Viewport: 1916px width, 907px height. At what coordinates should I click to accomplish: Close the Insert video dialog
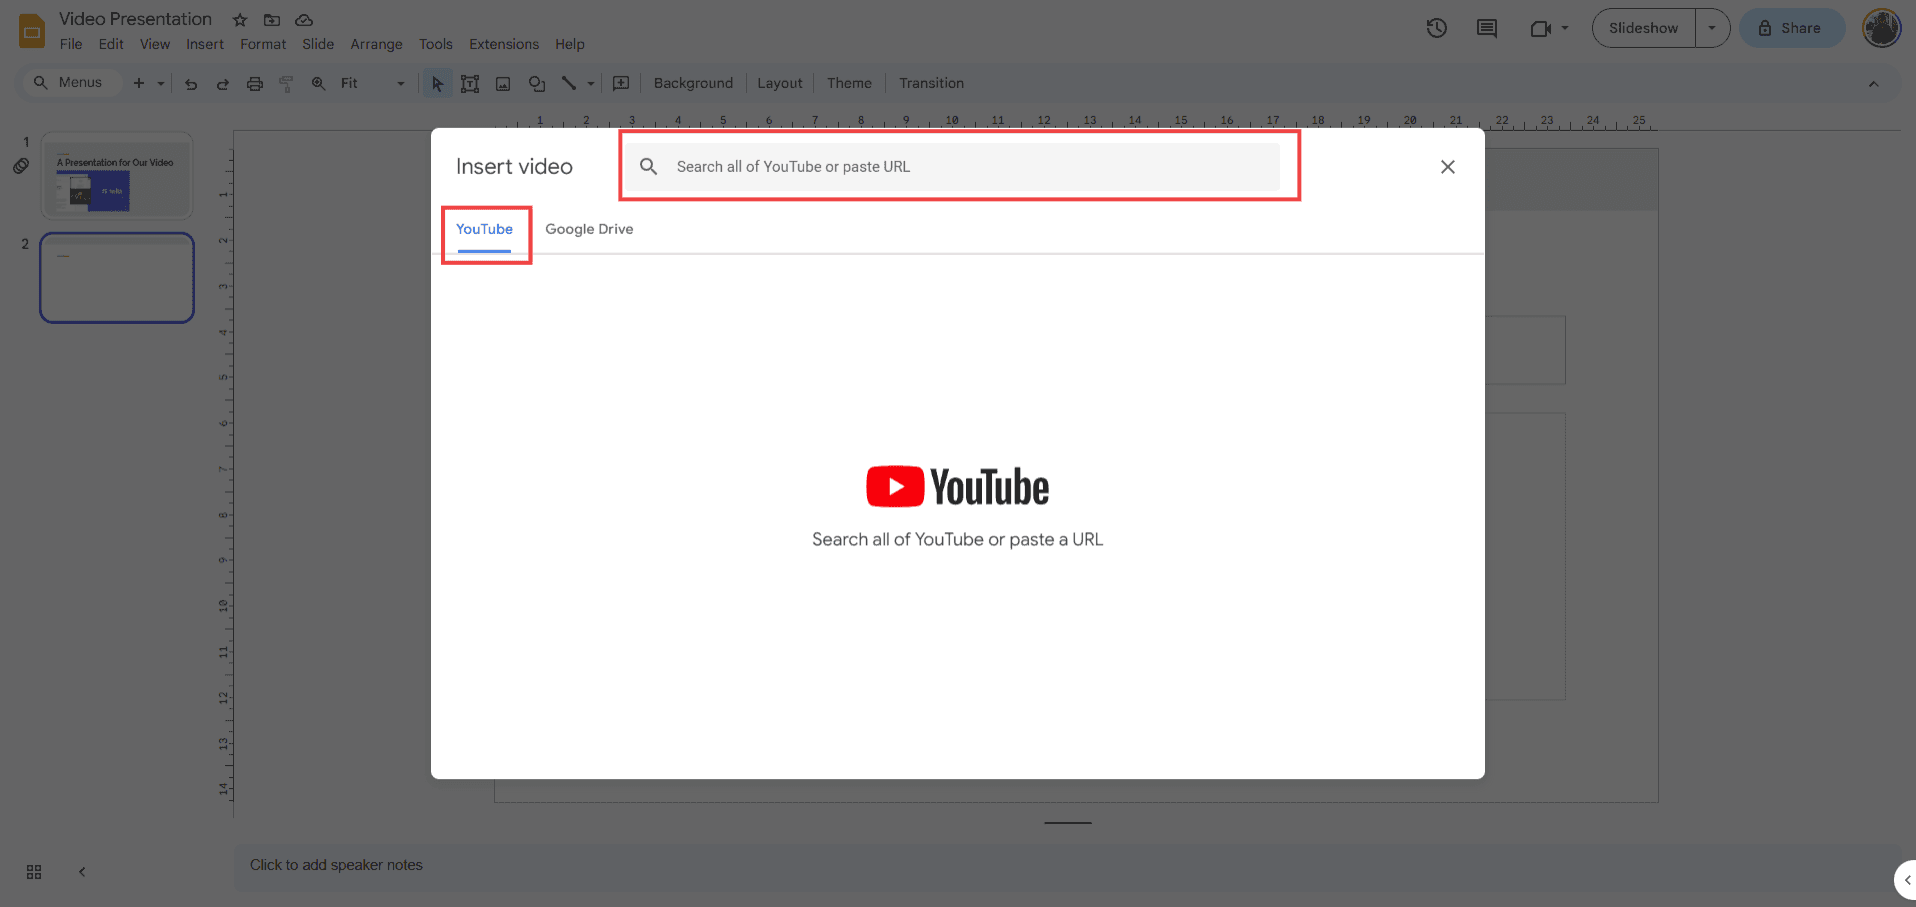pyautogui.click(x=1447, y=167)
